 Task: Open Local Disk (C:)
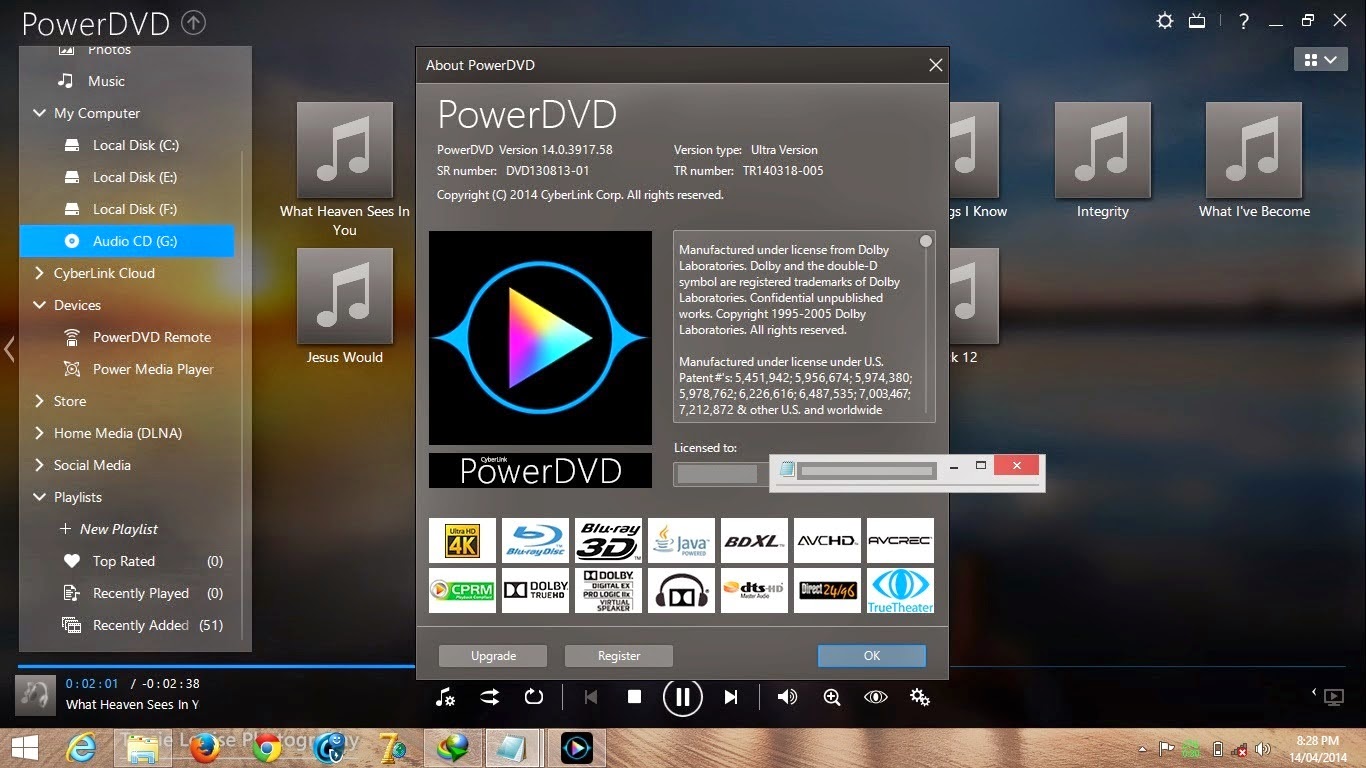pyautogui.click(x=135, y=145)
